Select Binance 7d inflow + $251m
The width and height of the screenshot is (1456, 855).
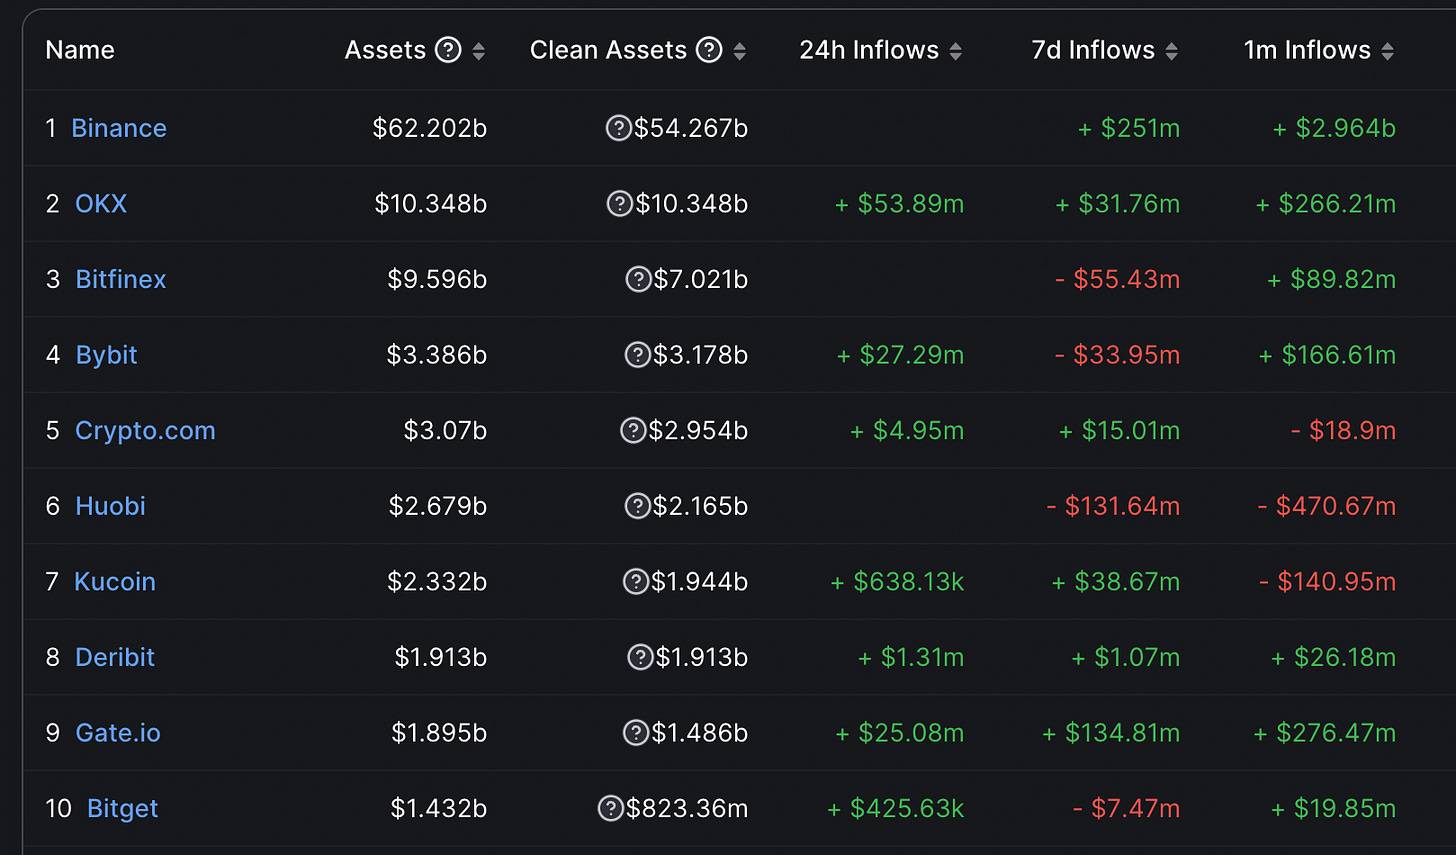(1129, 128)
